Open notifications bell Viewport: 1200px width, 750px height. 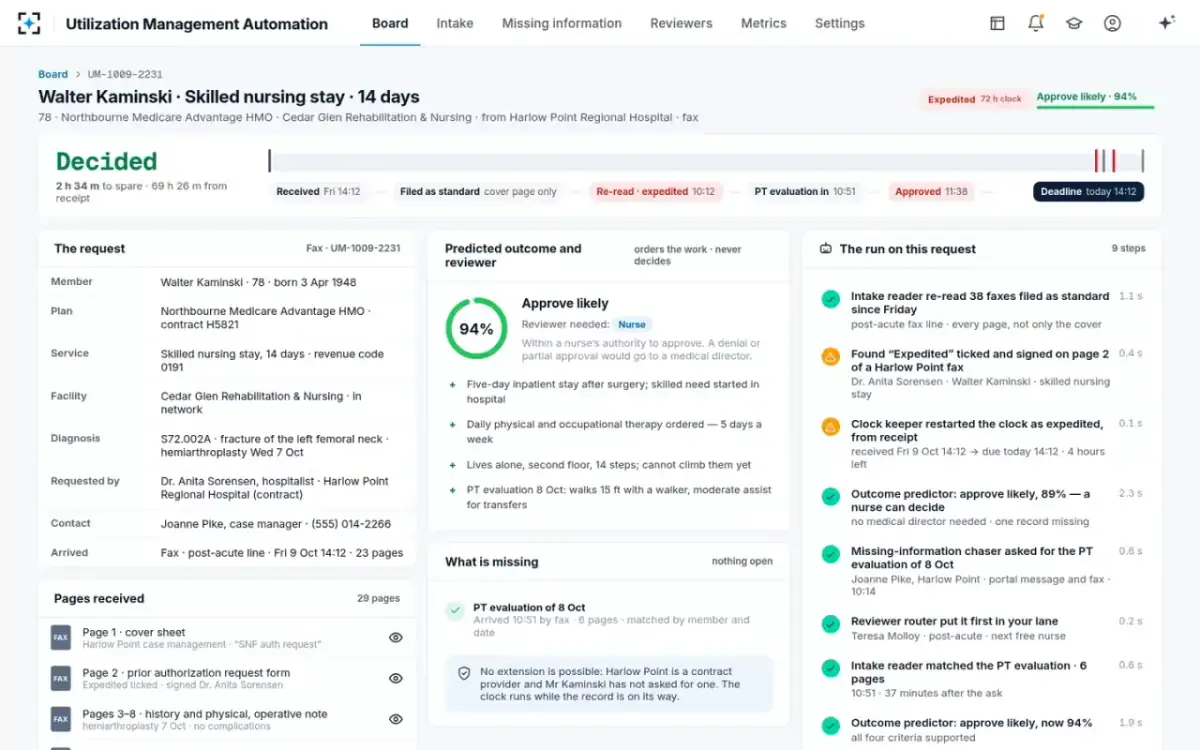(x=1036, y=23)
